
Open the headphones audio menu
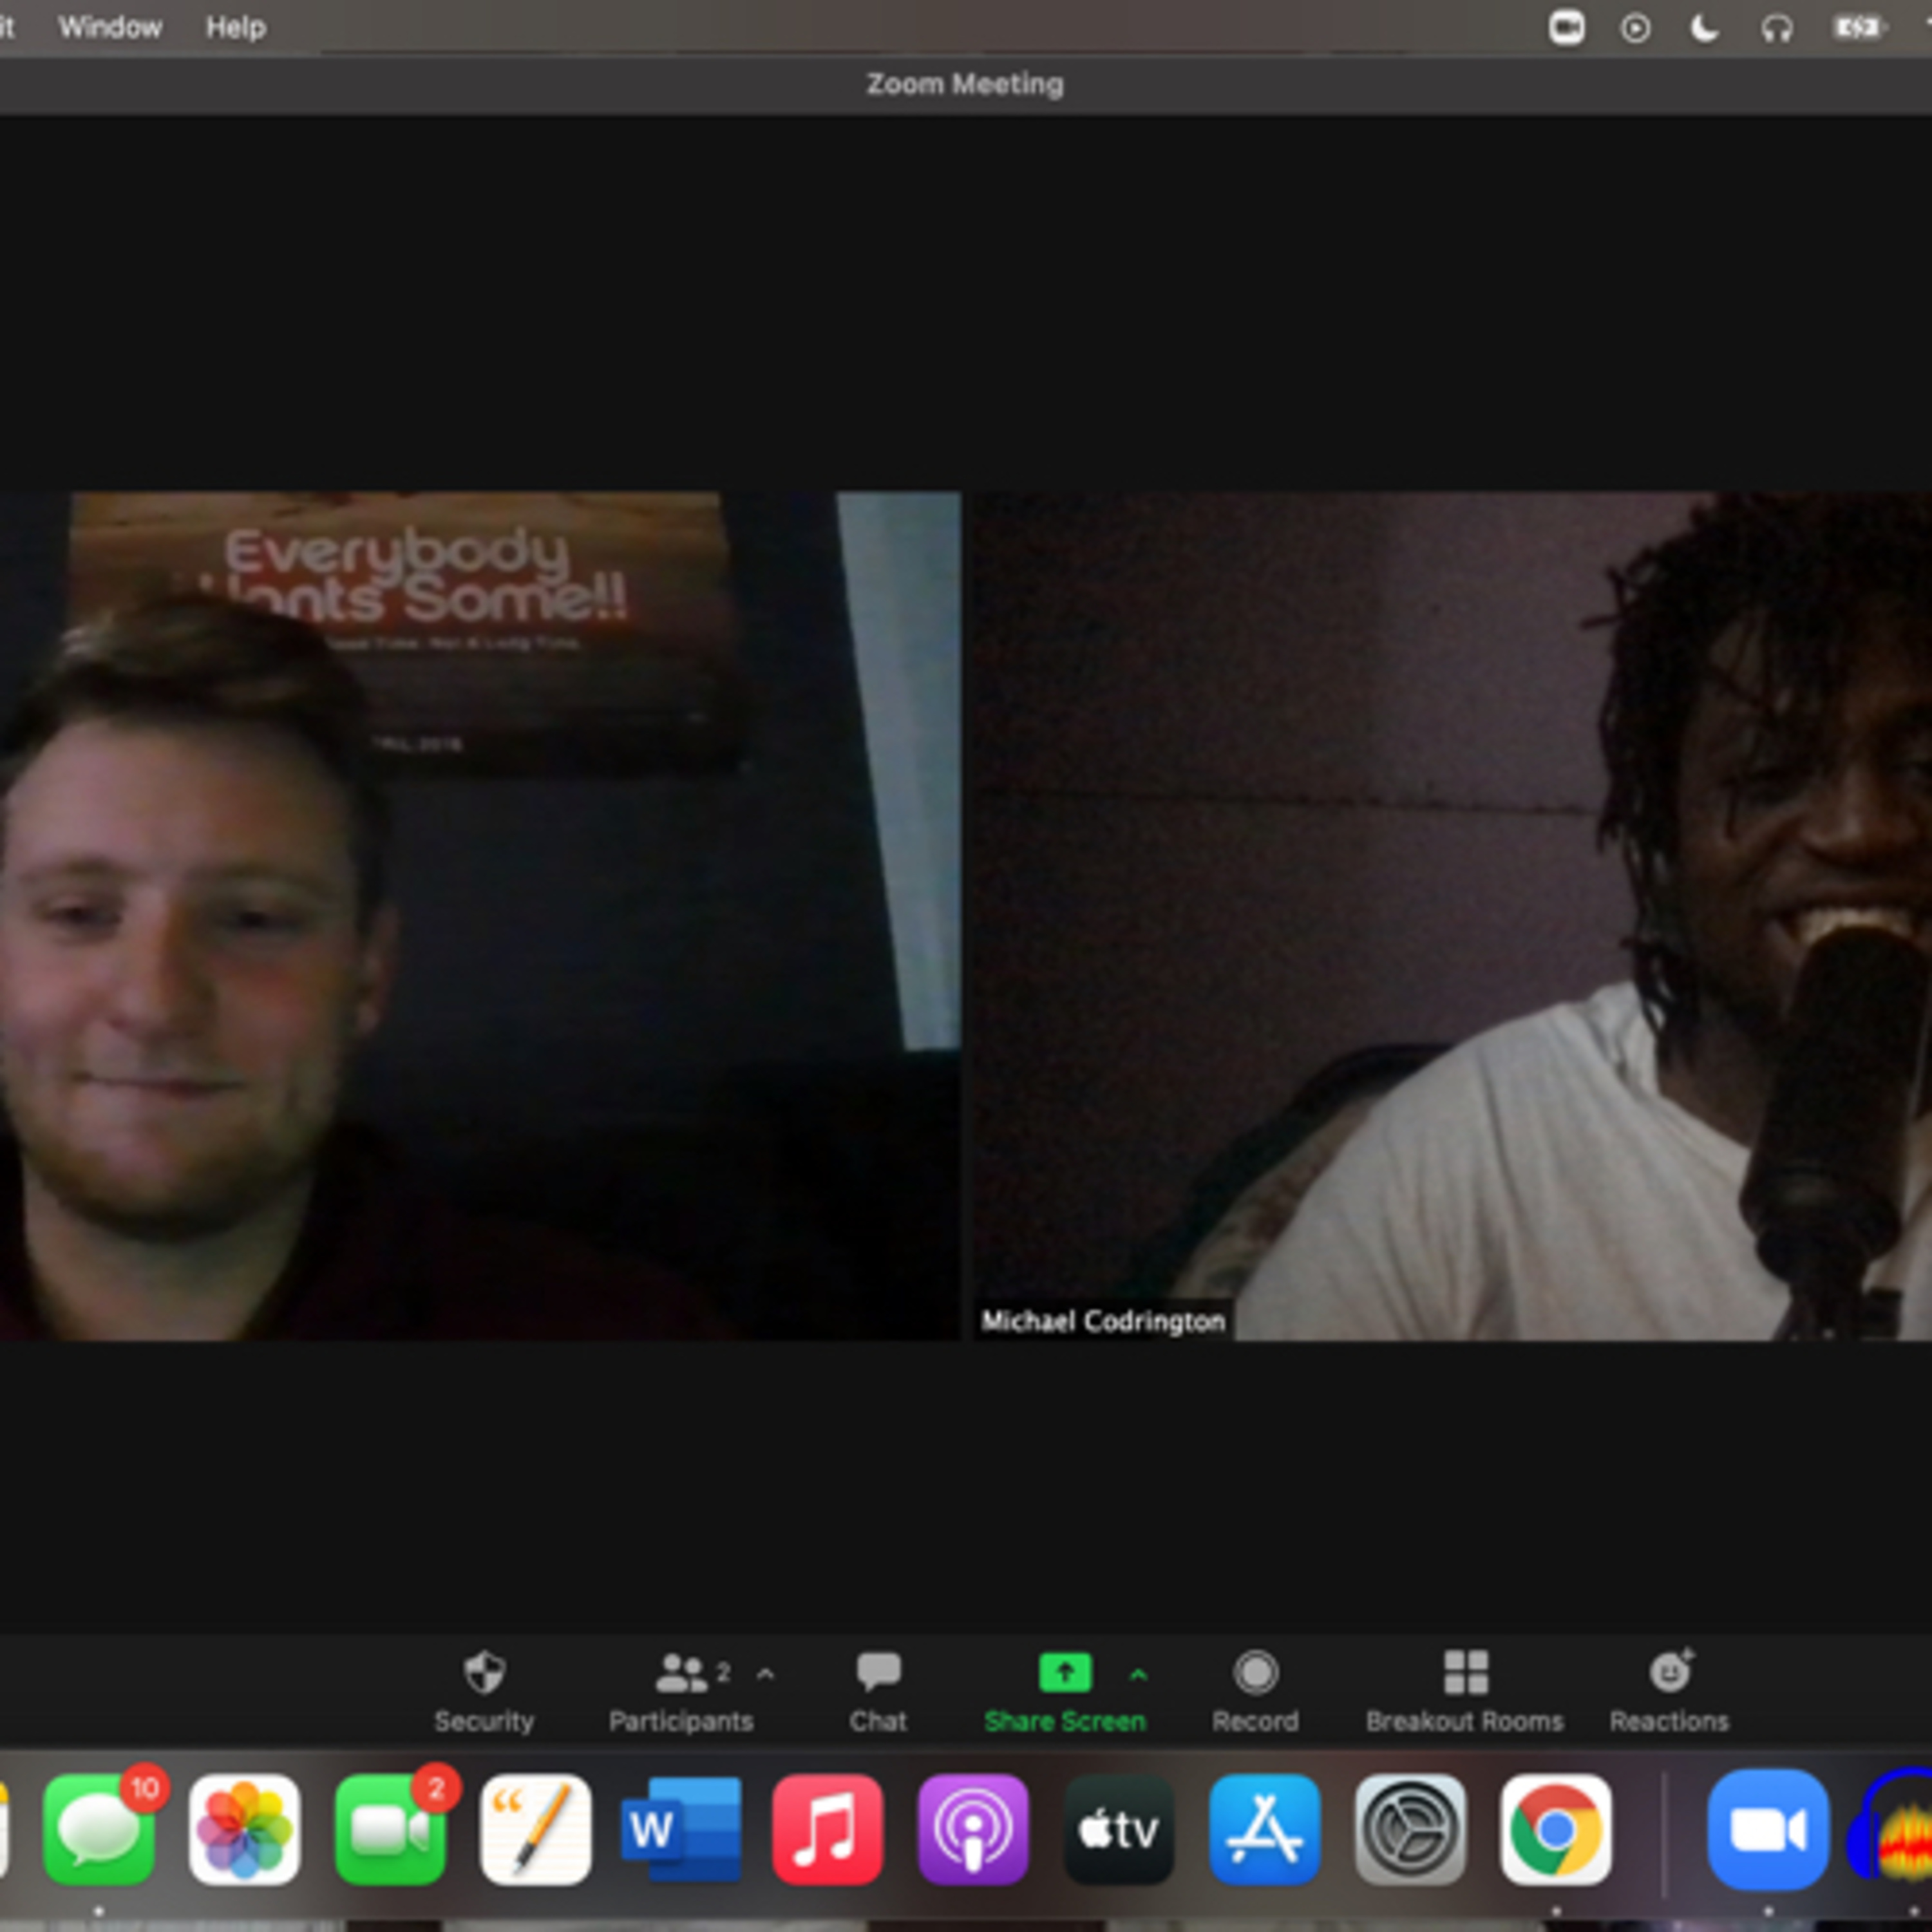[1777, 28]
